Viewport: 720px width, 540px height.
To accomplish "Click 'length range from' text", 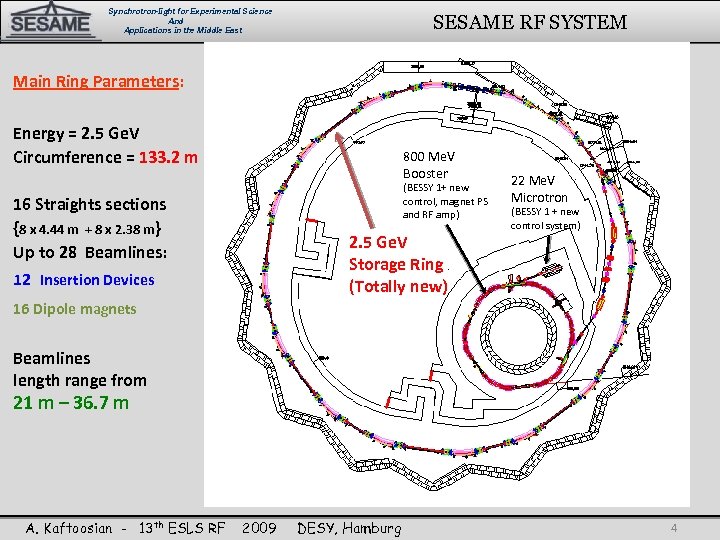I will coord(80,381).
